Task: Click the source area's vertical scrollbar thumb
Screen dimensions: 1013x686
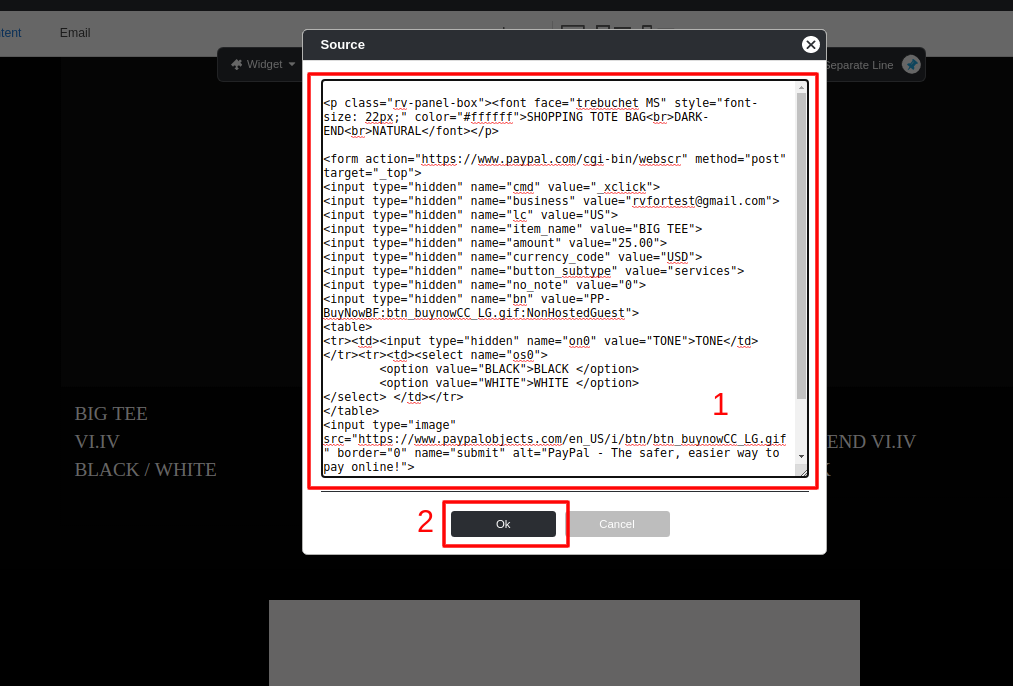Action: click(802, 245)
